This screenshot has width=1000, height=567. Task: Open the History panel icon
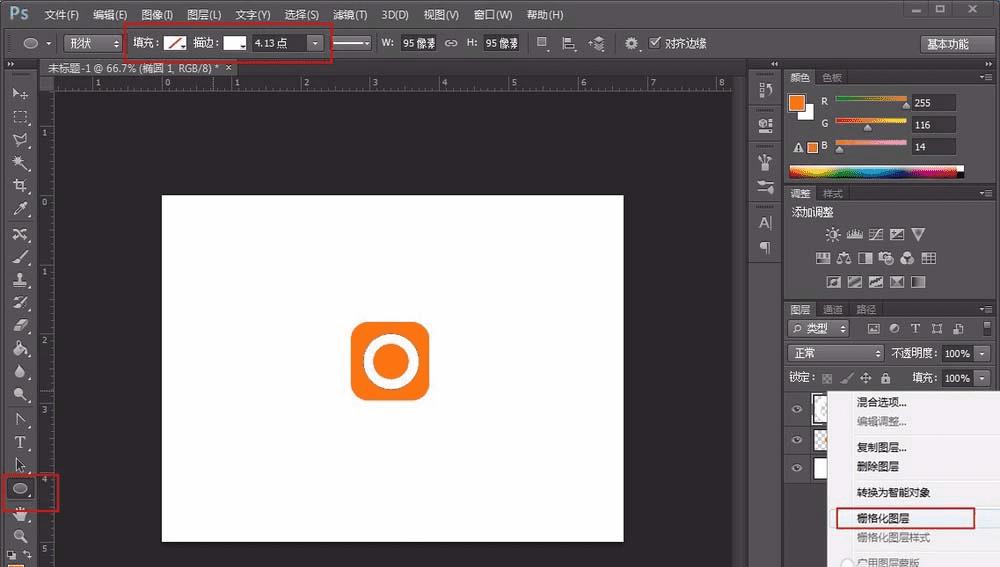point(766,90)
